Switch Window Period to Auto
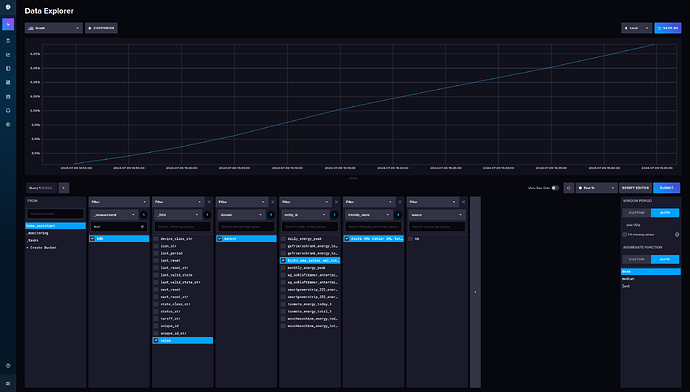Image resolution: width=690 pixels, height=392 pixels. (x=664, y=213)
